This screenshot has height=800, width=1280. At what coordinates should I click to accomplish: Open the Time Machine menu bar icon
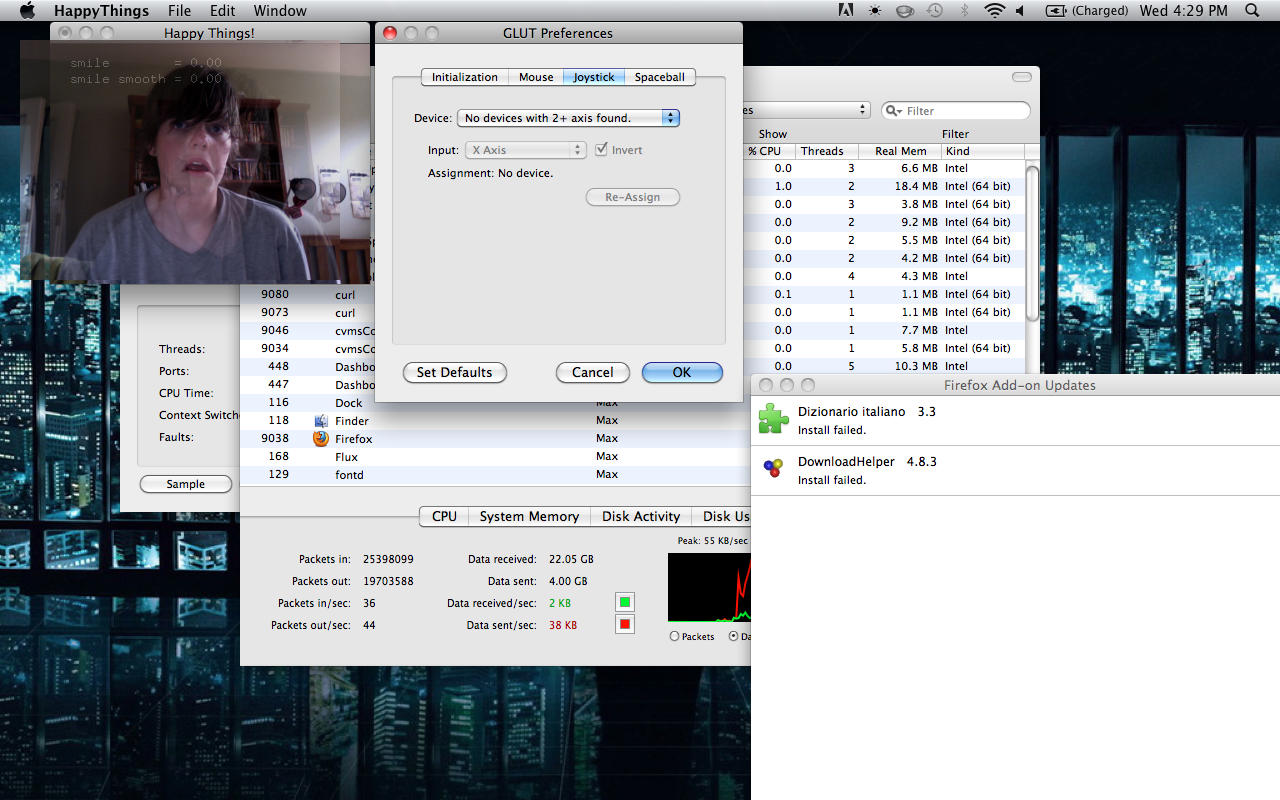click(x=934, y=11)
